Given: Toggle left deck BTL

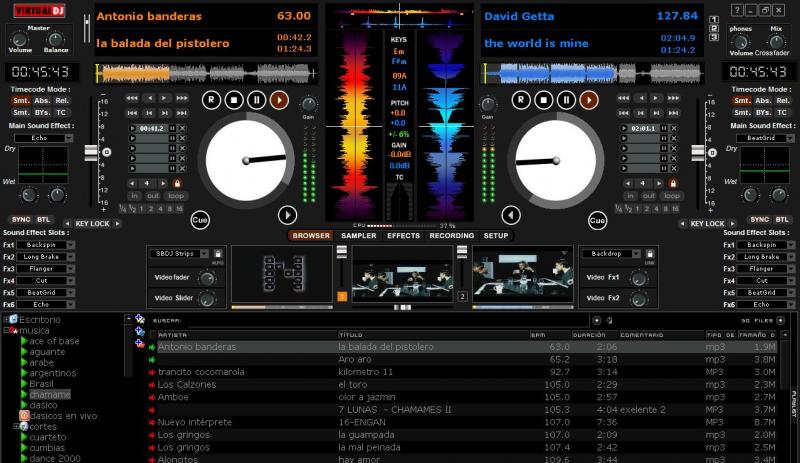Looking at the screenshot, I should [43, 220].
